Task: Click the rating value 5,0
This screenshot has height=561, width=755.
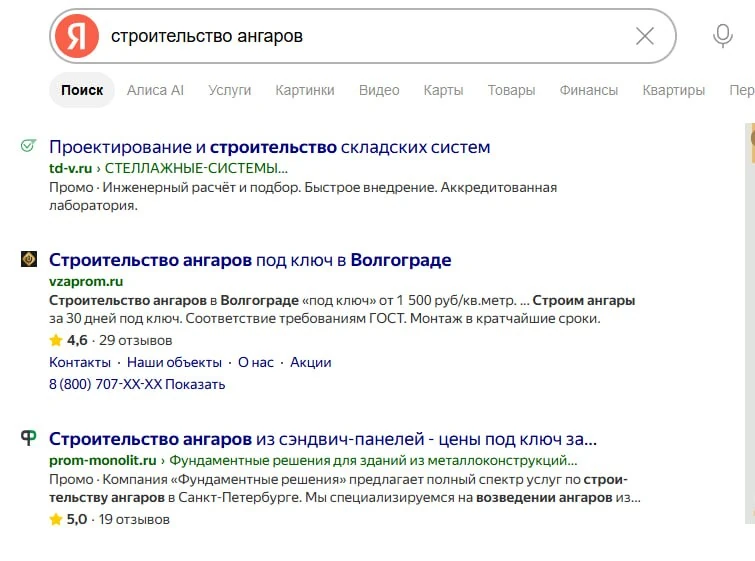Action: pos(77,519)
